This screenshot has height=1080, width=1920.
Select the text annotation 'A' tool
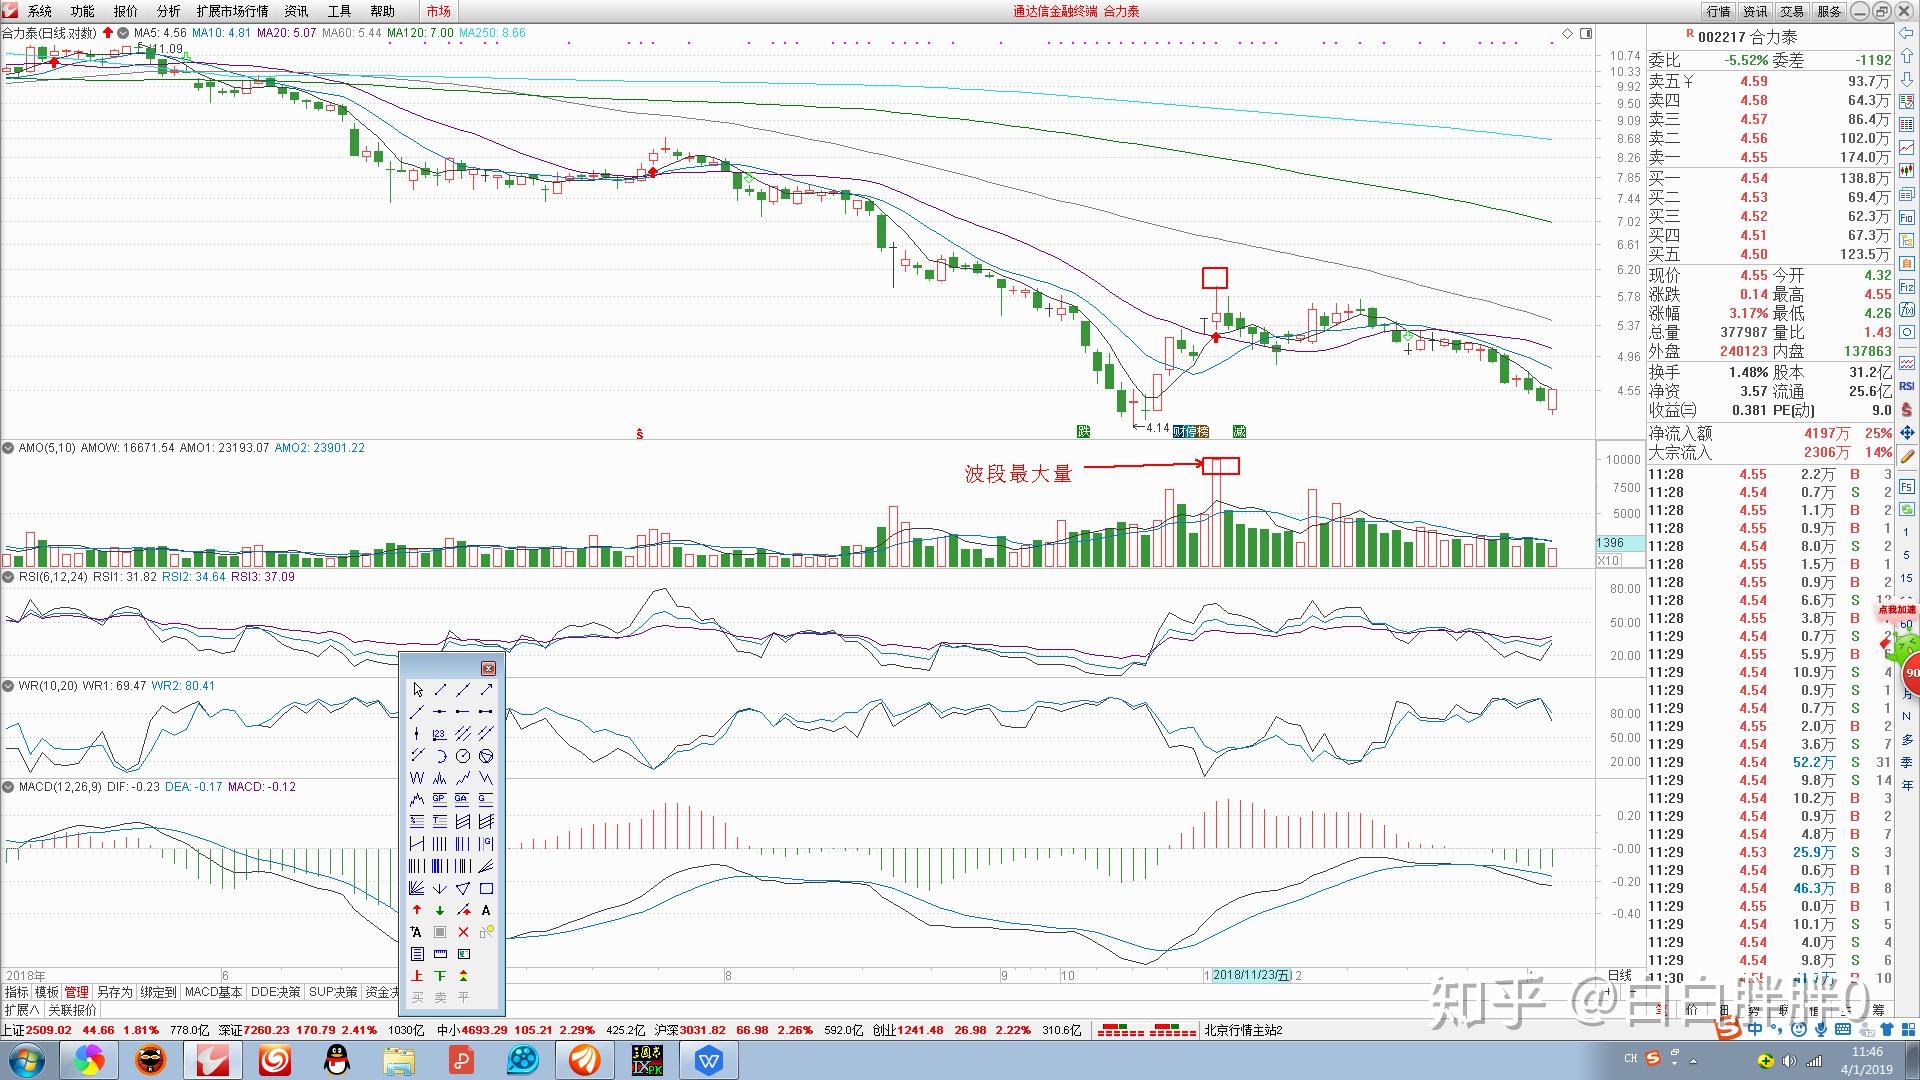[x=486, y=910]
